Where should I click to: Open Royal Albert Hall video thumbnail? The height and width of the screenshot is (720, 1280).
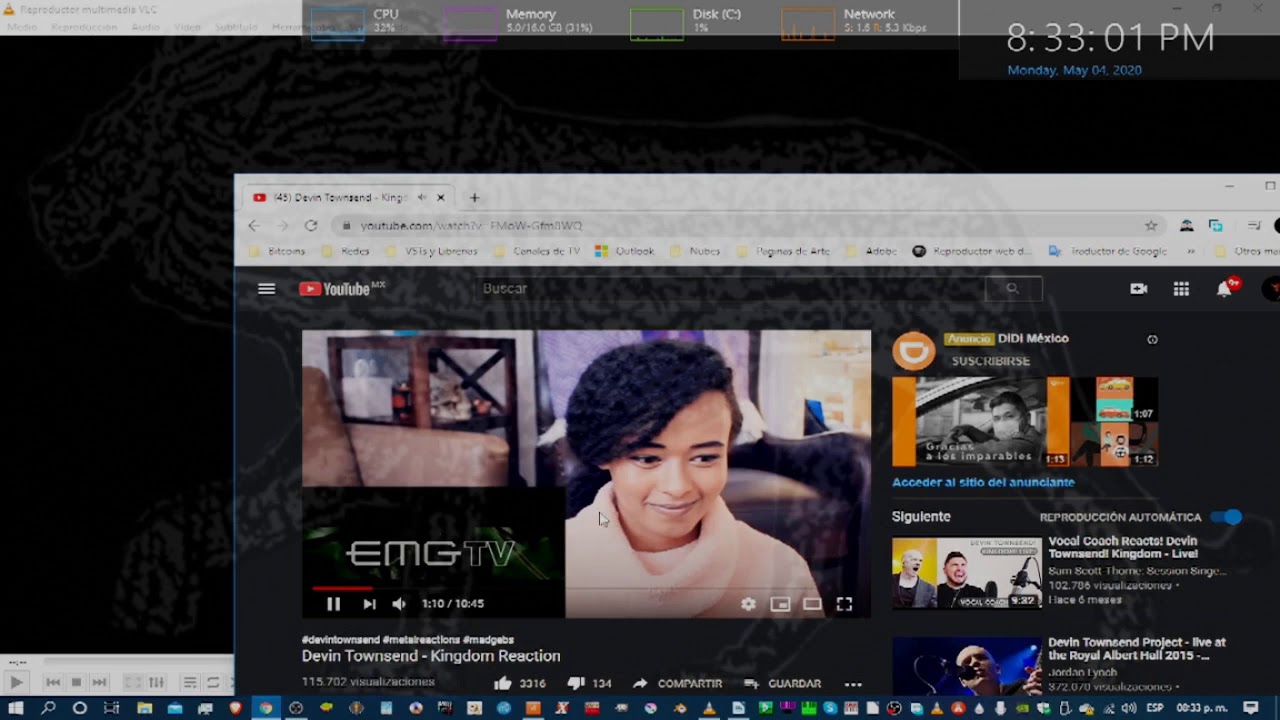[967, 667]
